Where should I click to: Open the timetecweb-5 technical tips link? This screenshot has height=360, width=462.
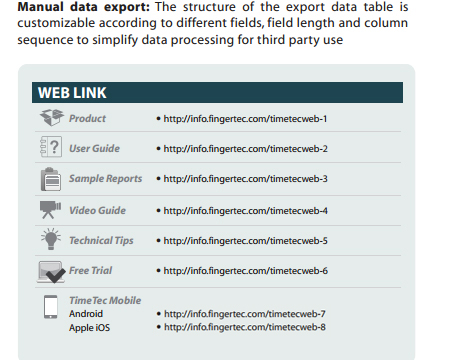[245, 241]
